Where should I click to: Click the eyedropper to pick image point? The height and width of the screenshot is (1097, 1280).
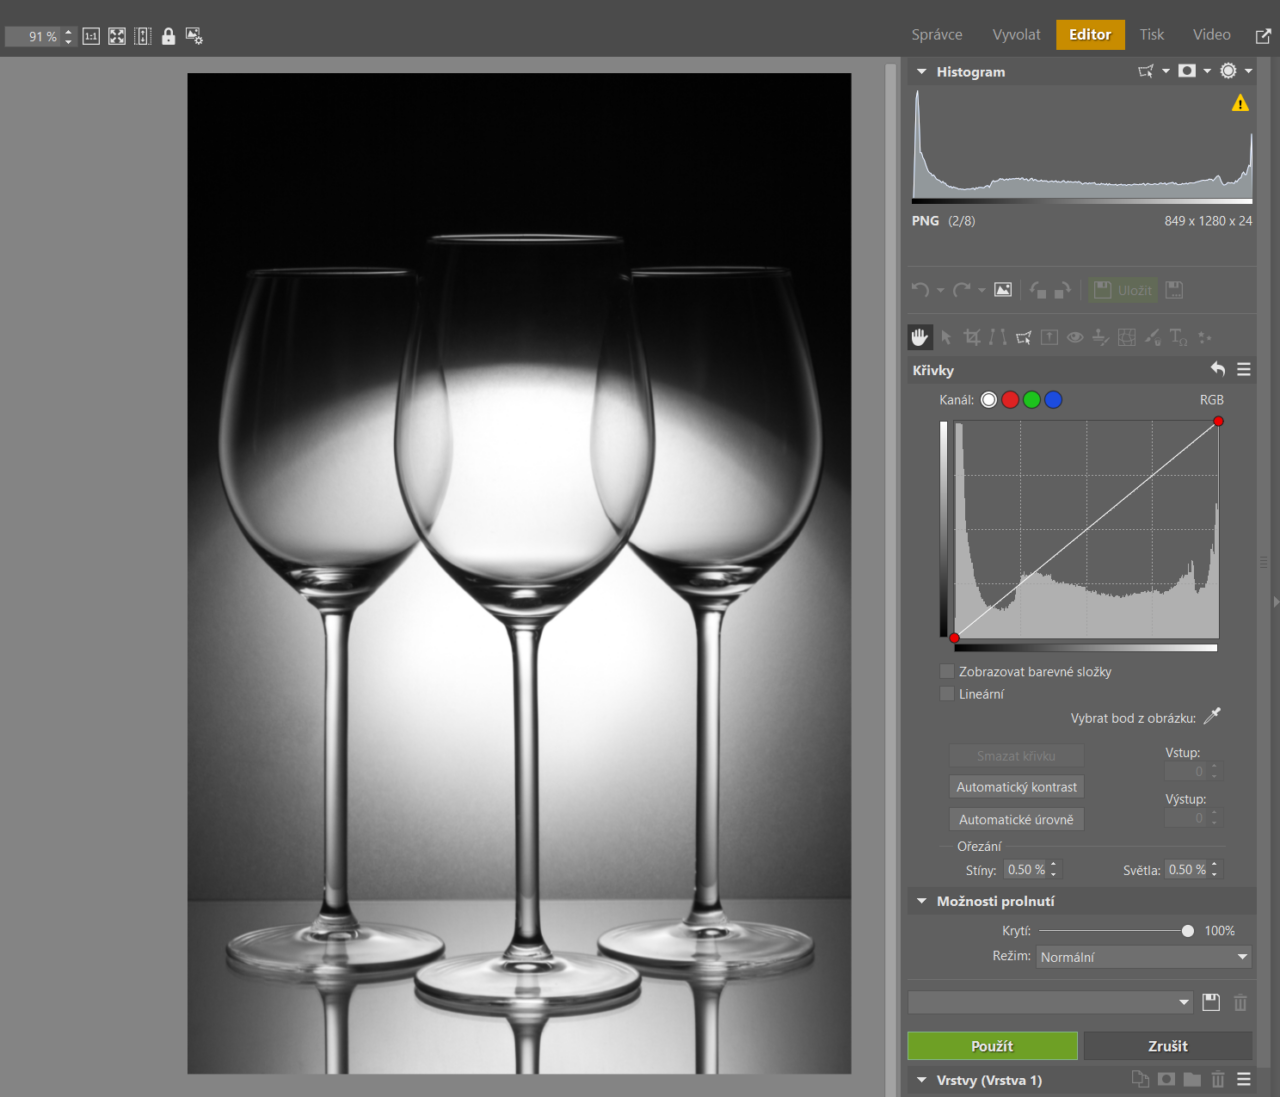pyautogui.click(x=1212, y=716)
